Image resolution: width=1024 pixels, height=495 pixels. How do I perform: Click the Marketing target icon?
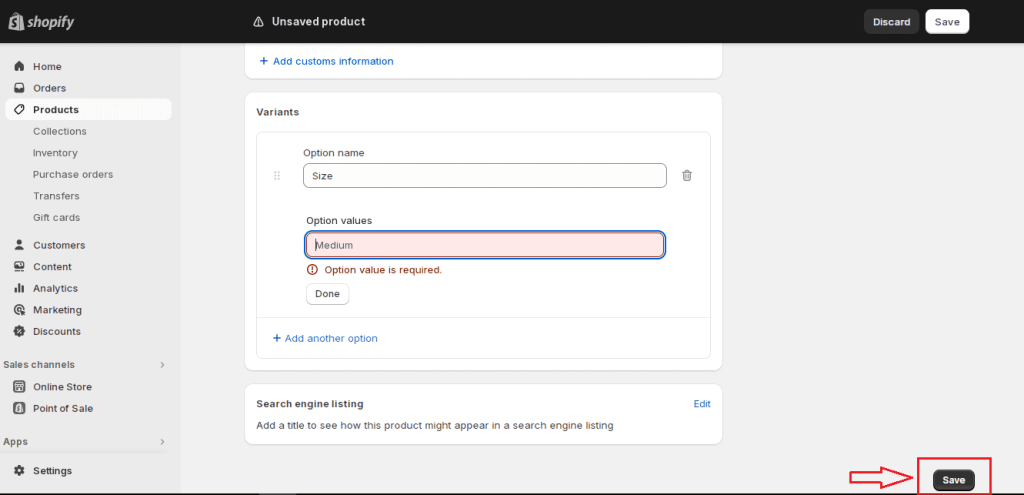point(20,310)
